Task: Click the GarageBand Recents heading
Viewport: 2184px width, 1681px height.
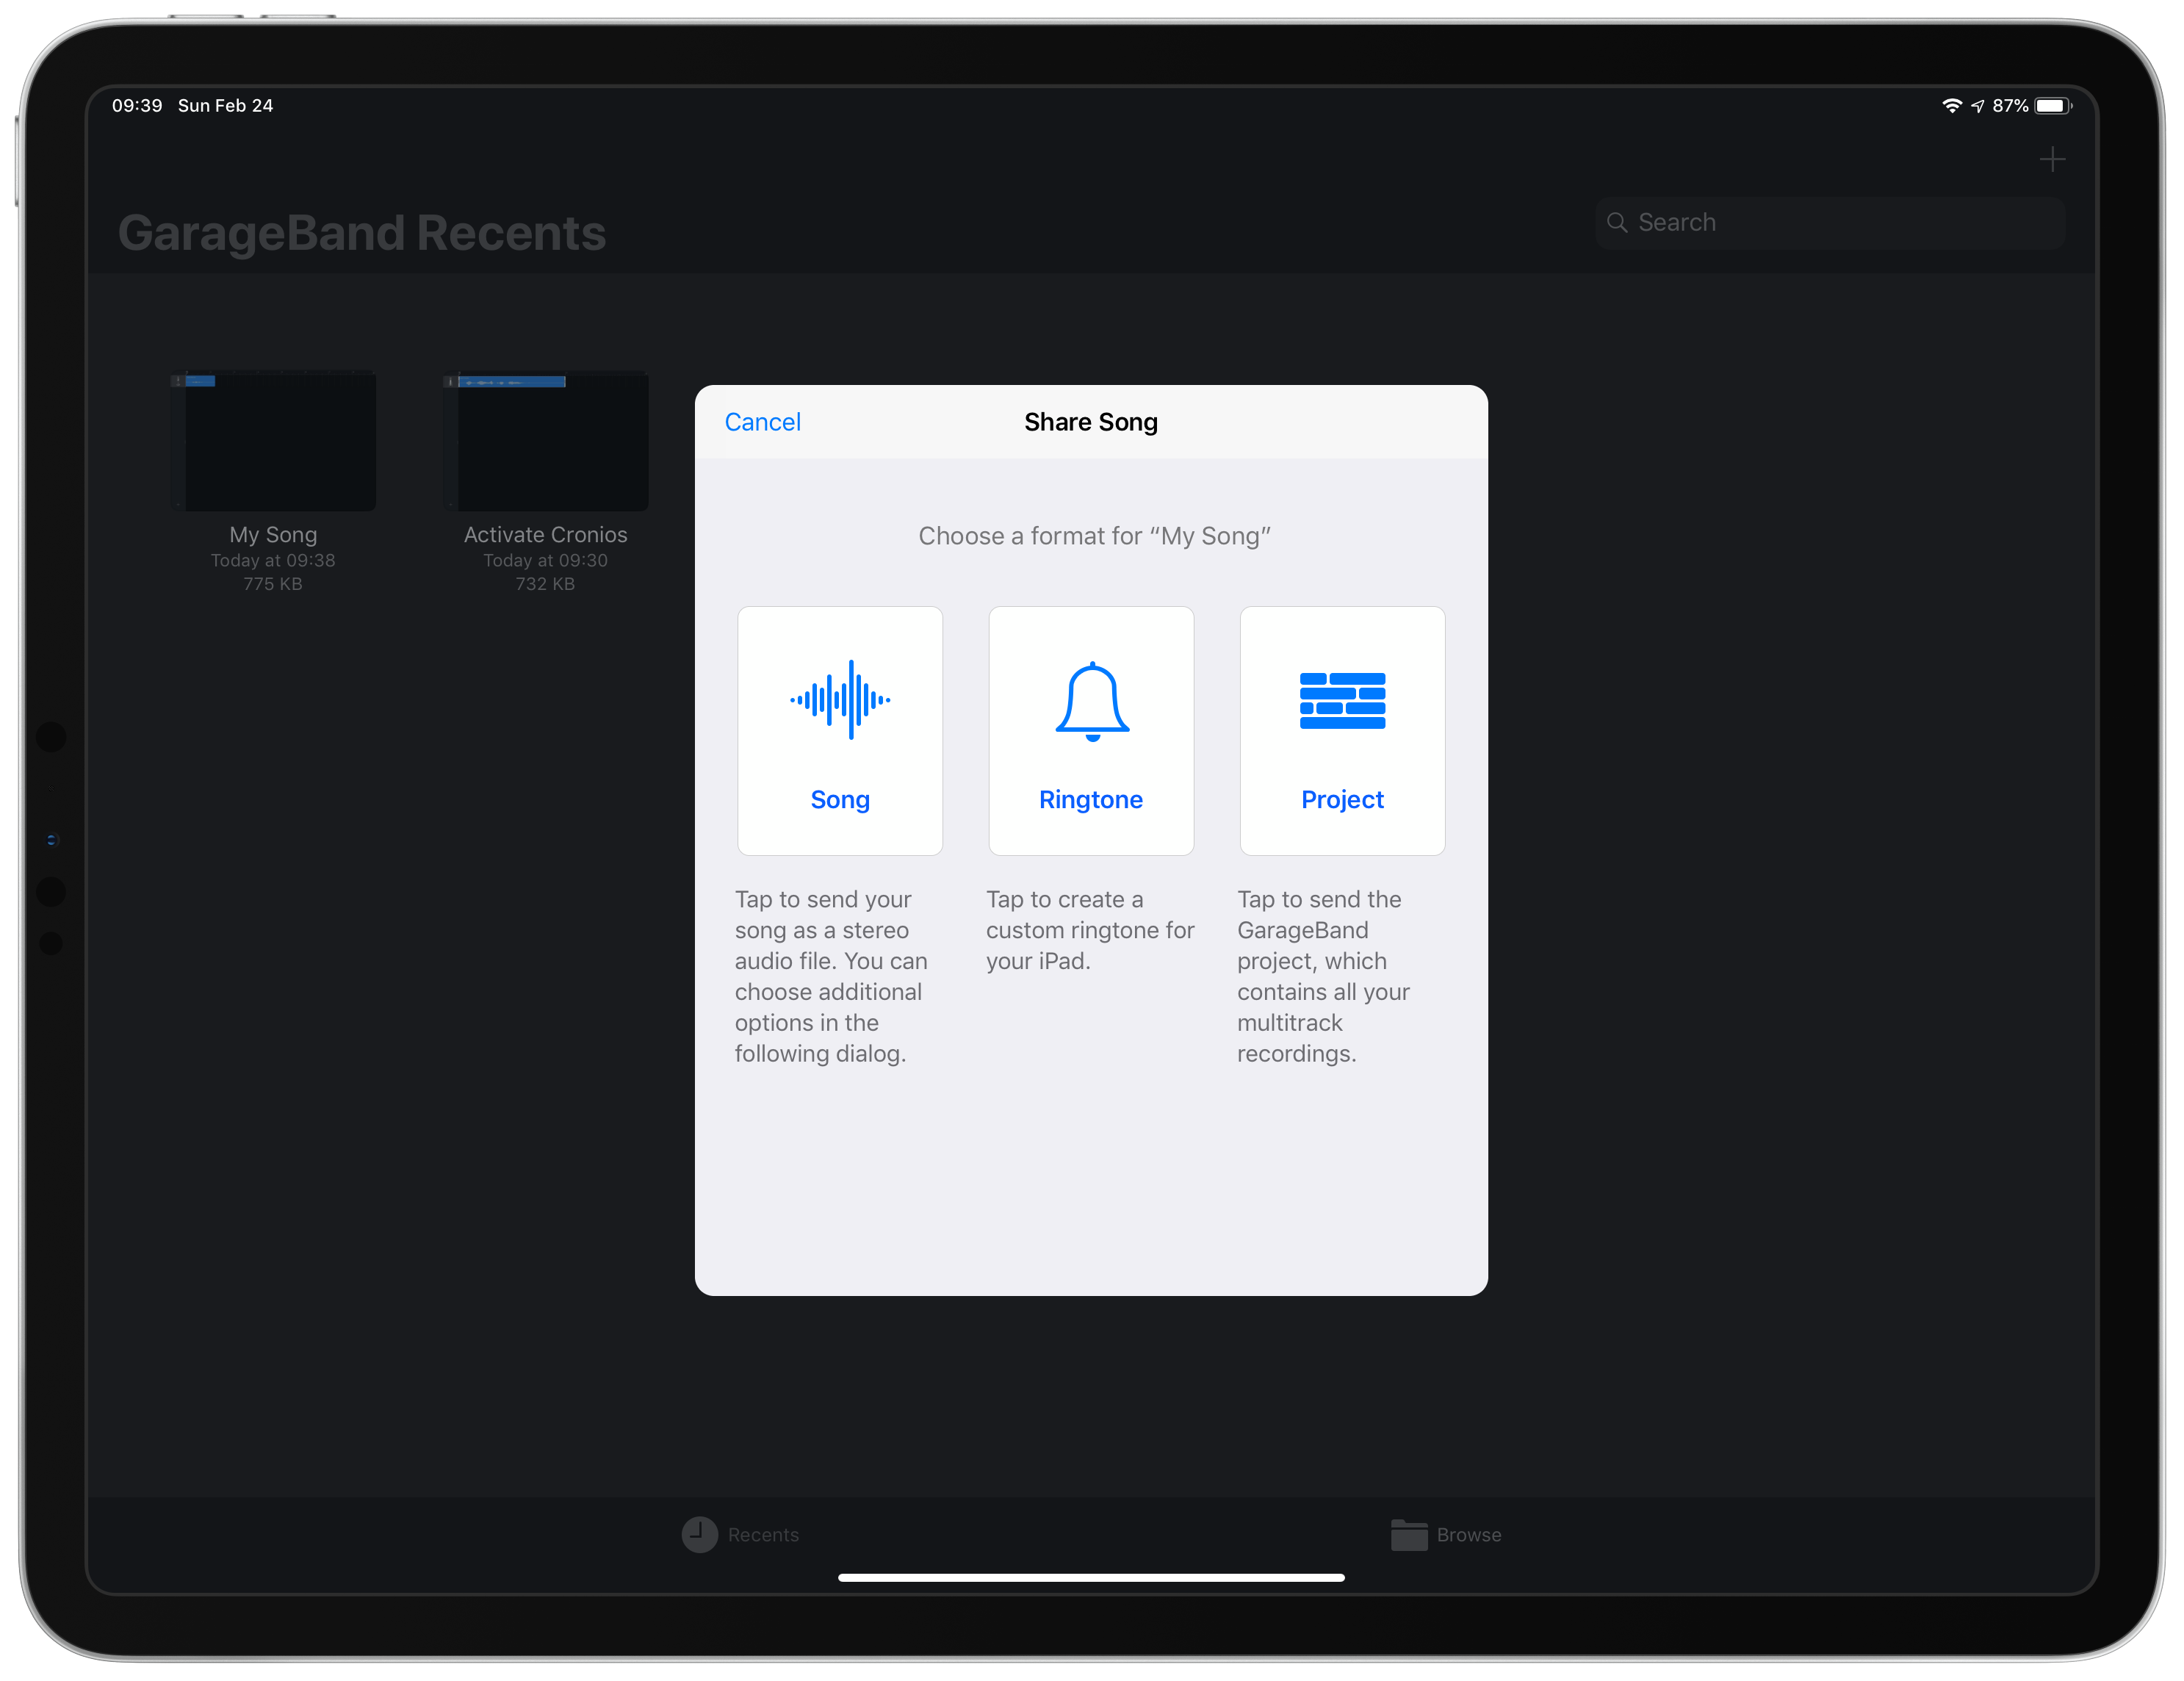Action: pos(362,233)
